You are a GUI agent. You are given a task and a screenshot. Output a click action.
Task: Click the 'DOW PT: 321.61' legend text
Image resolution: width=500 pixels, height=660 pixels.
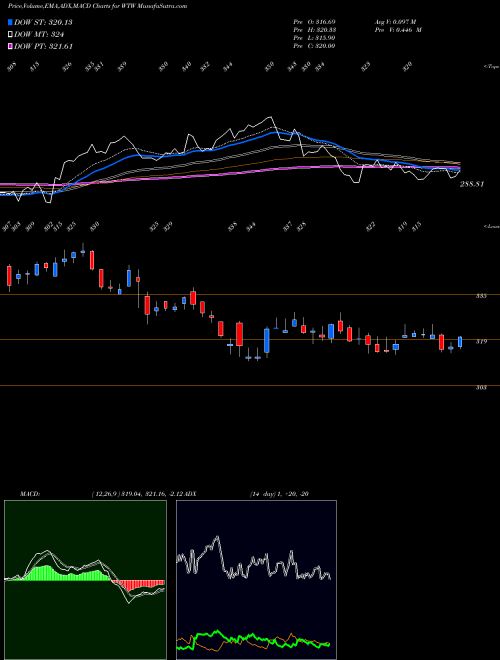pos(43,46)
